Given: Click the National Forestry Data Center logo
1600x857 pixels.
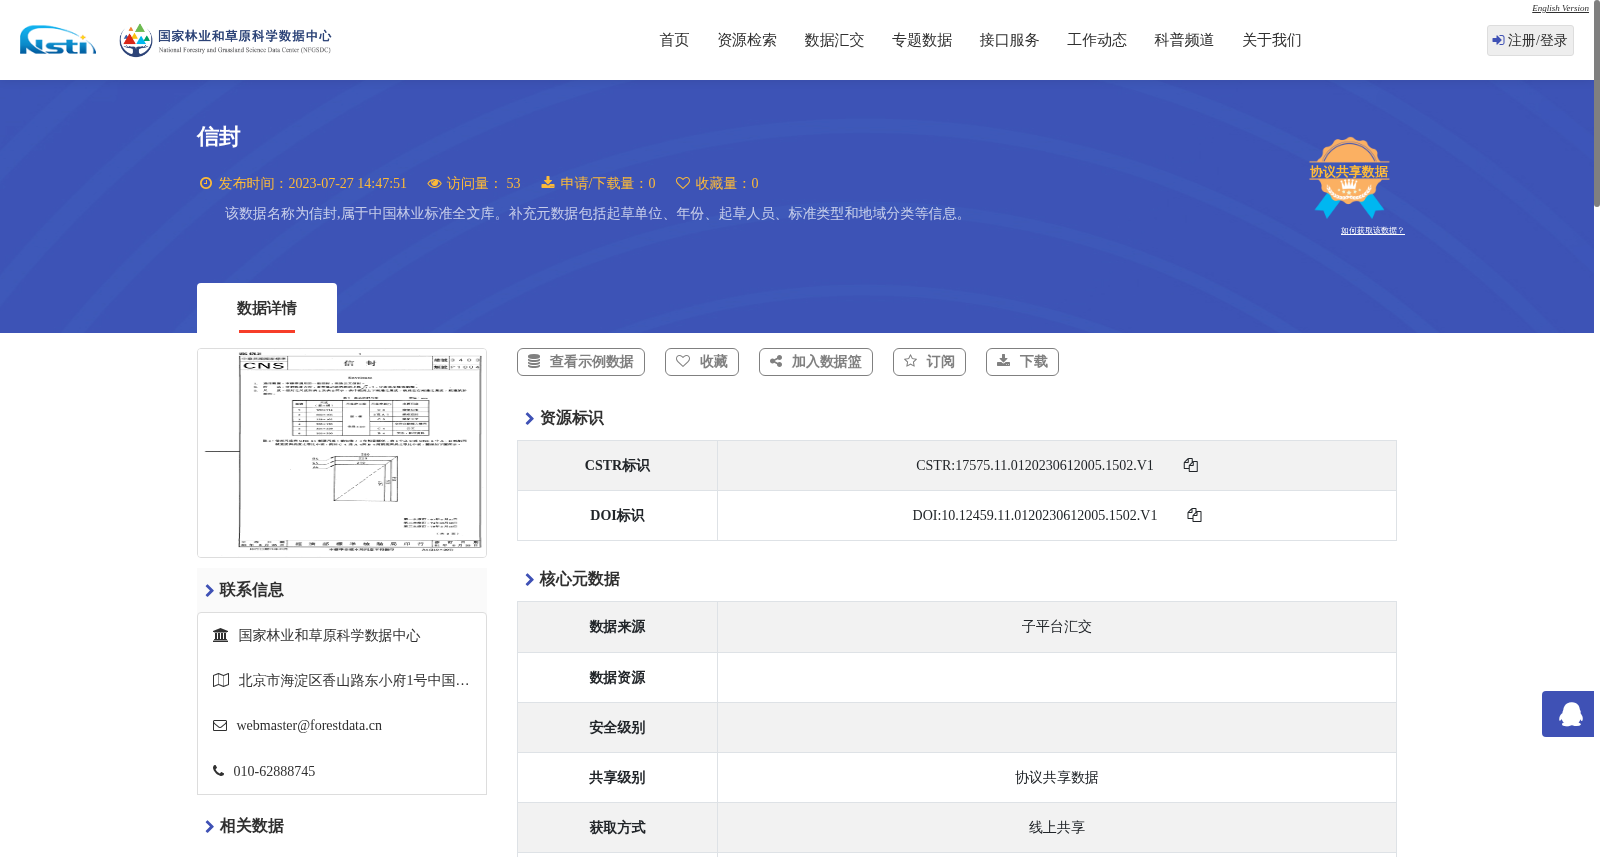Looking at the screenshot, I should click(225, 40).
